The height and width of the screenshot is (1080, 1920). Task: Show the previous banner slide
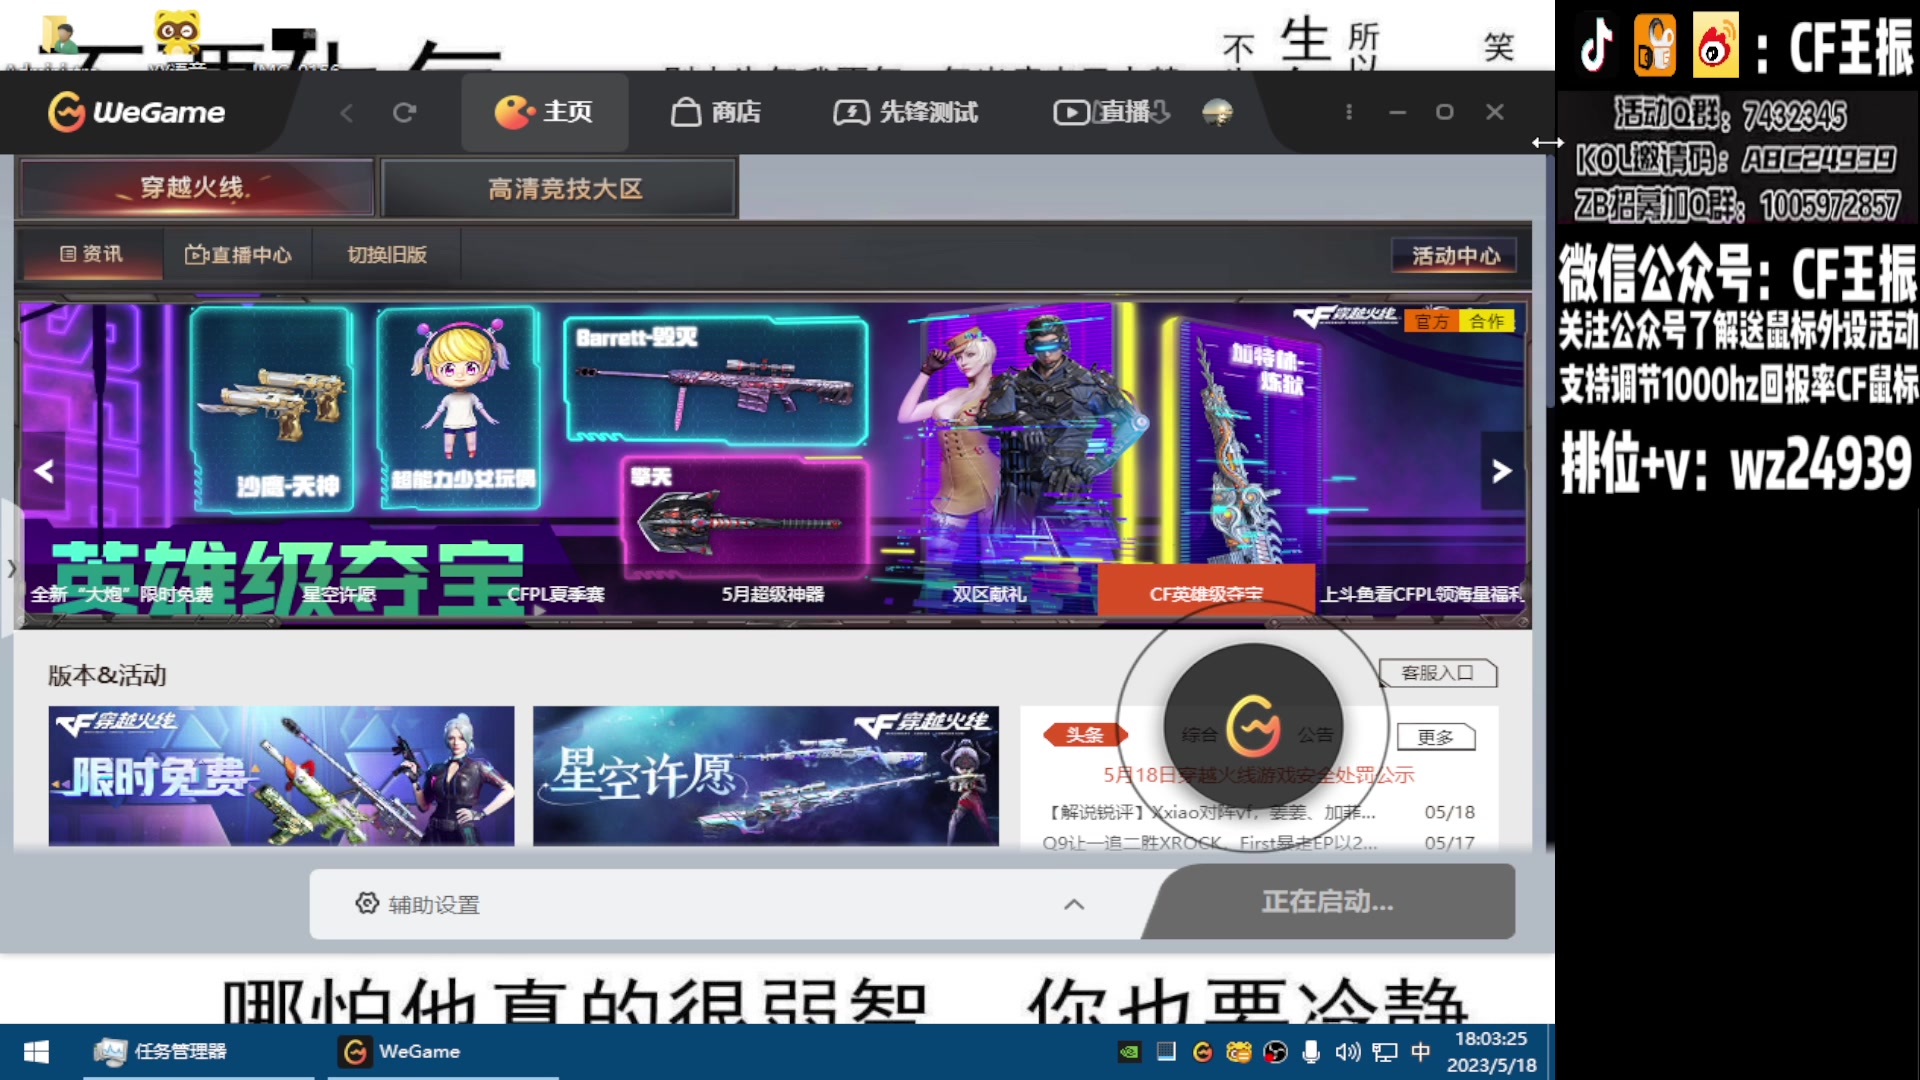click(44, 470)
